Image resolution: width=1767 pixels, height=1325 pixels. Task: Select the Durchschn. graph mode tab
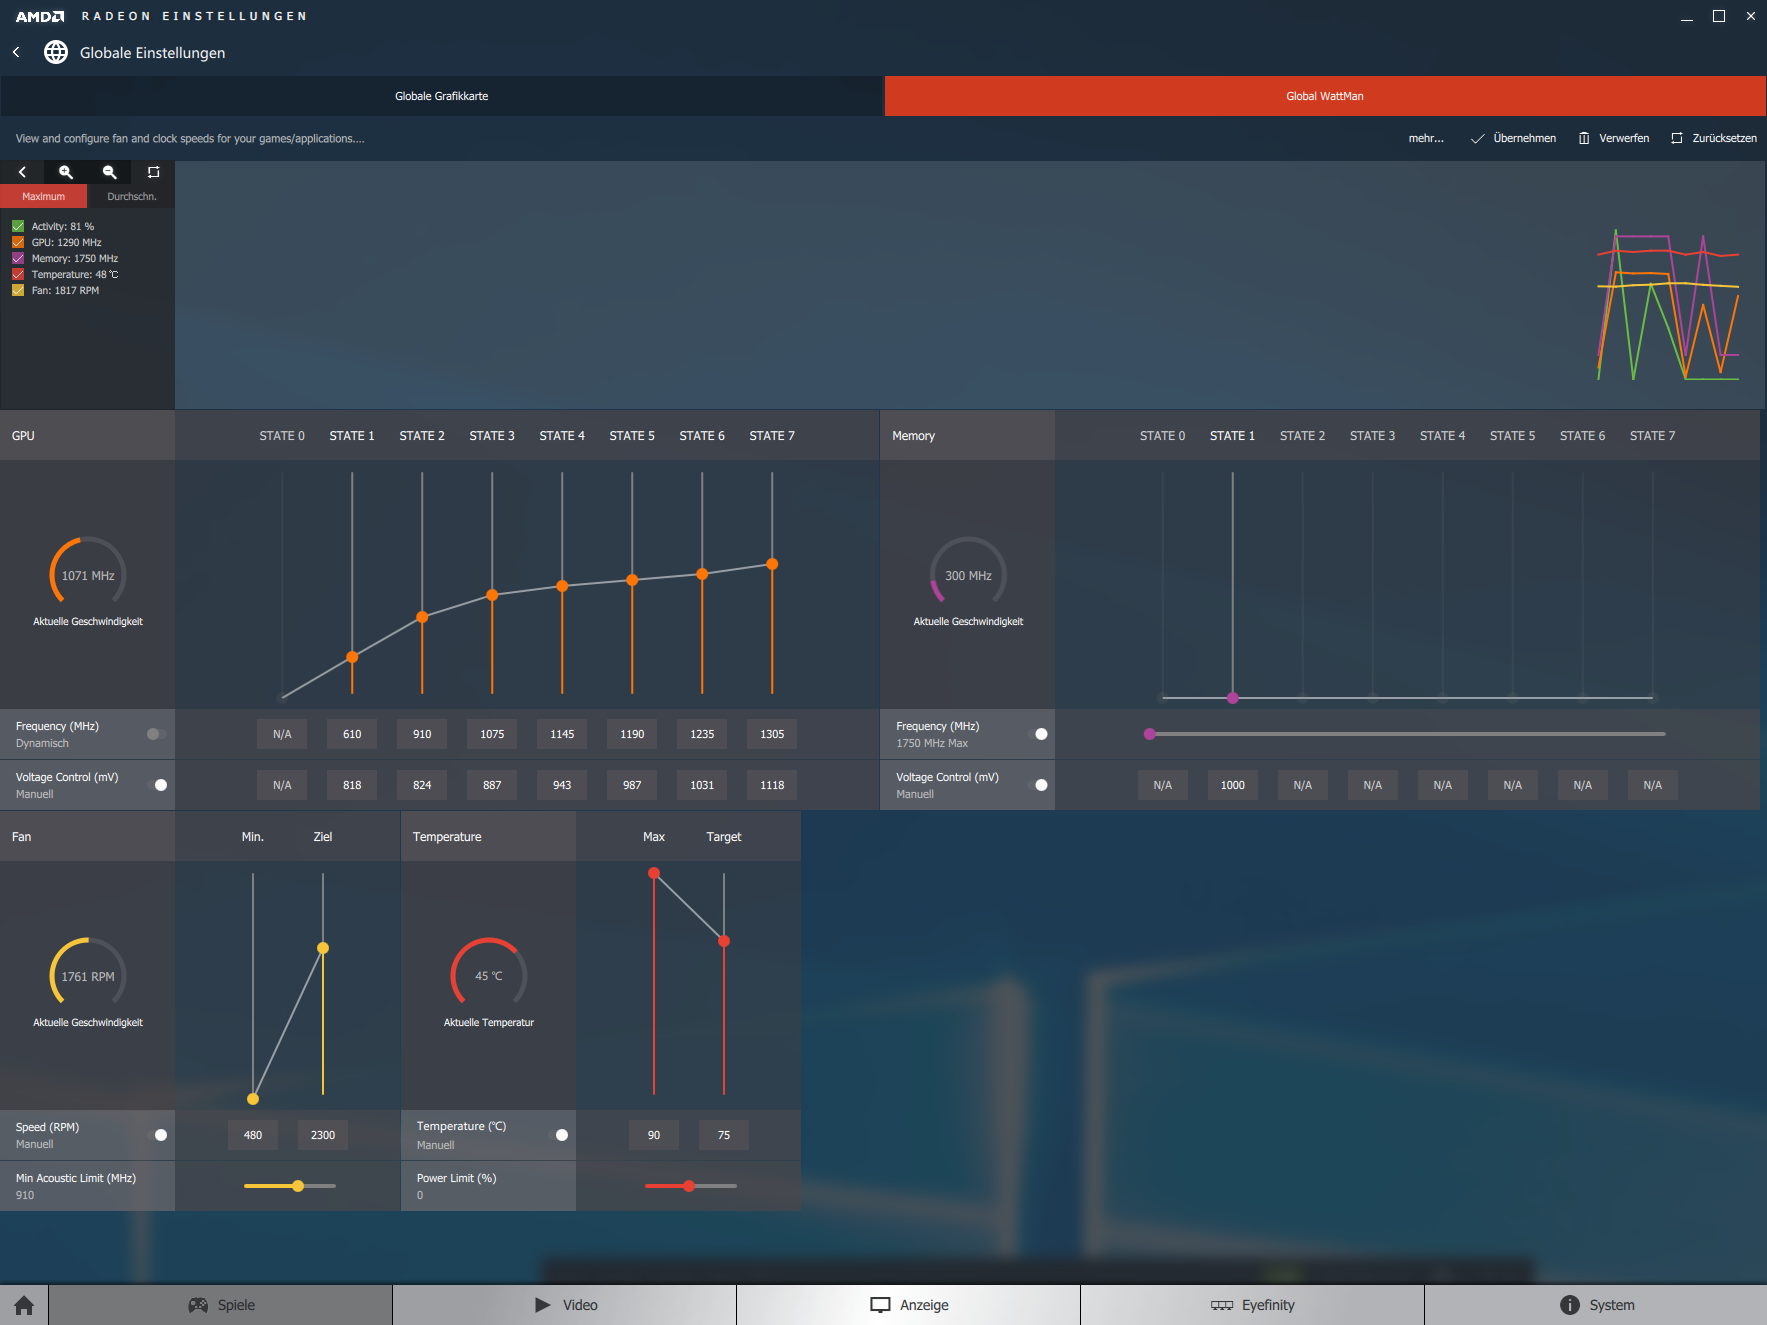(x=132, y=196)
